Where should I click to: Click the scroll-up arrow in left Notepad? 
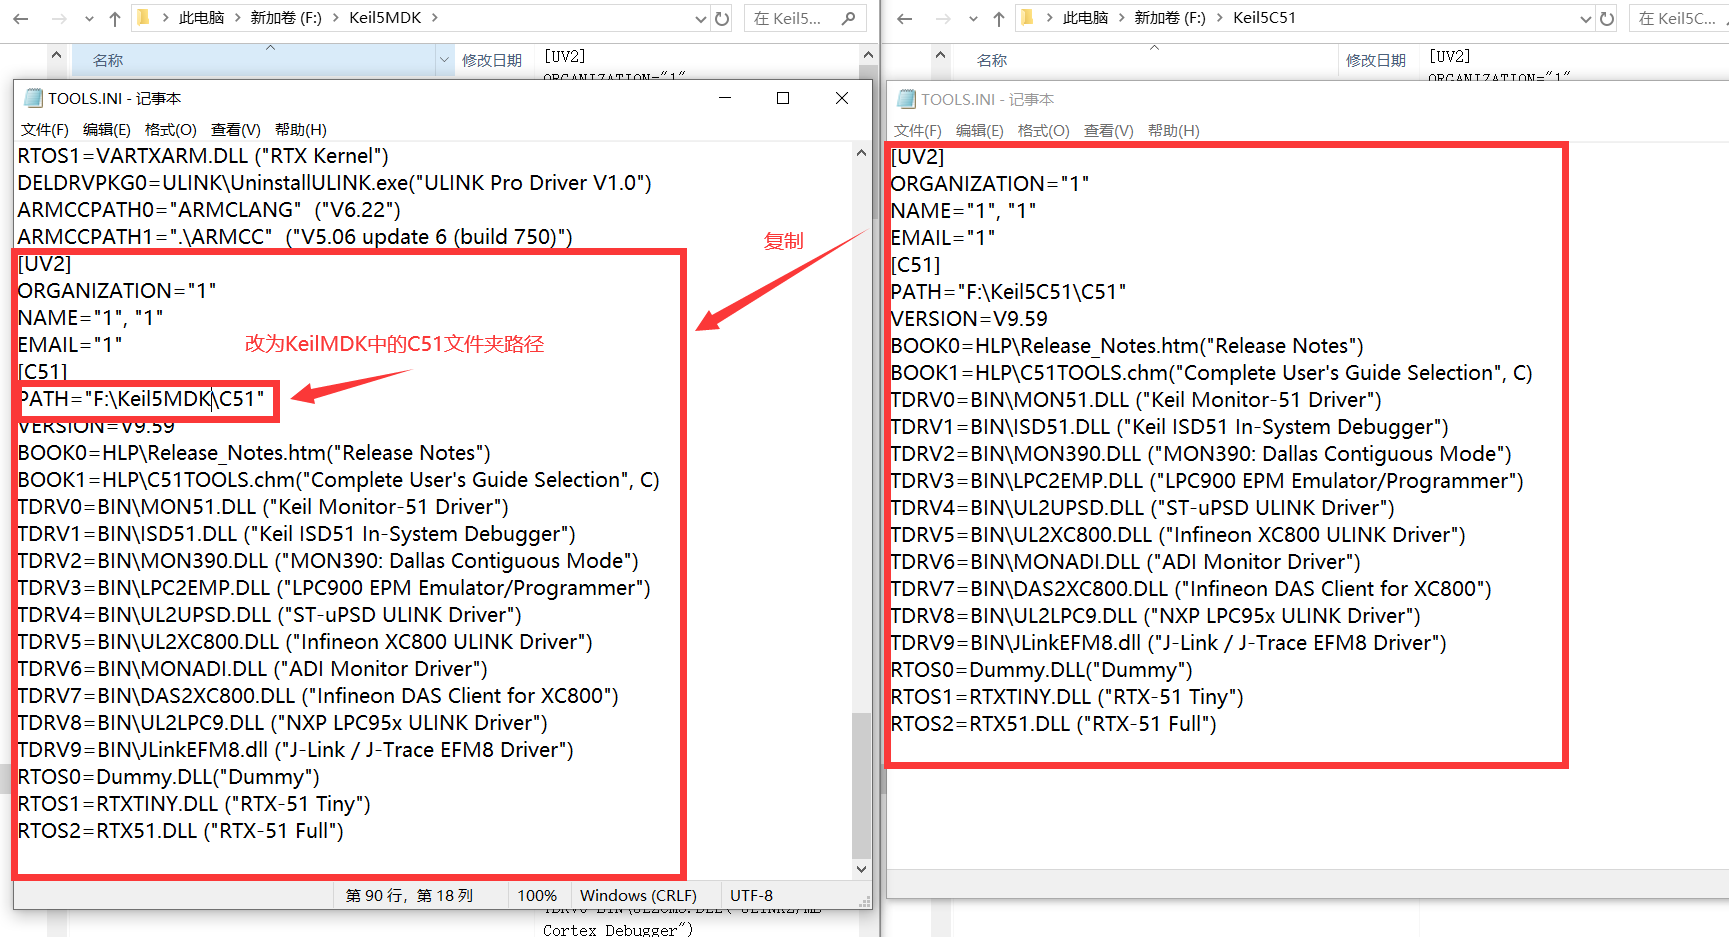tap(861, 153)
